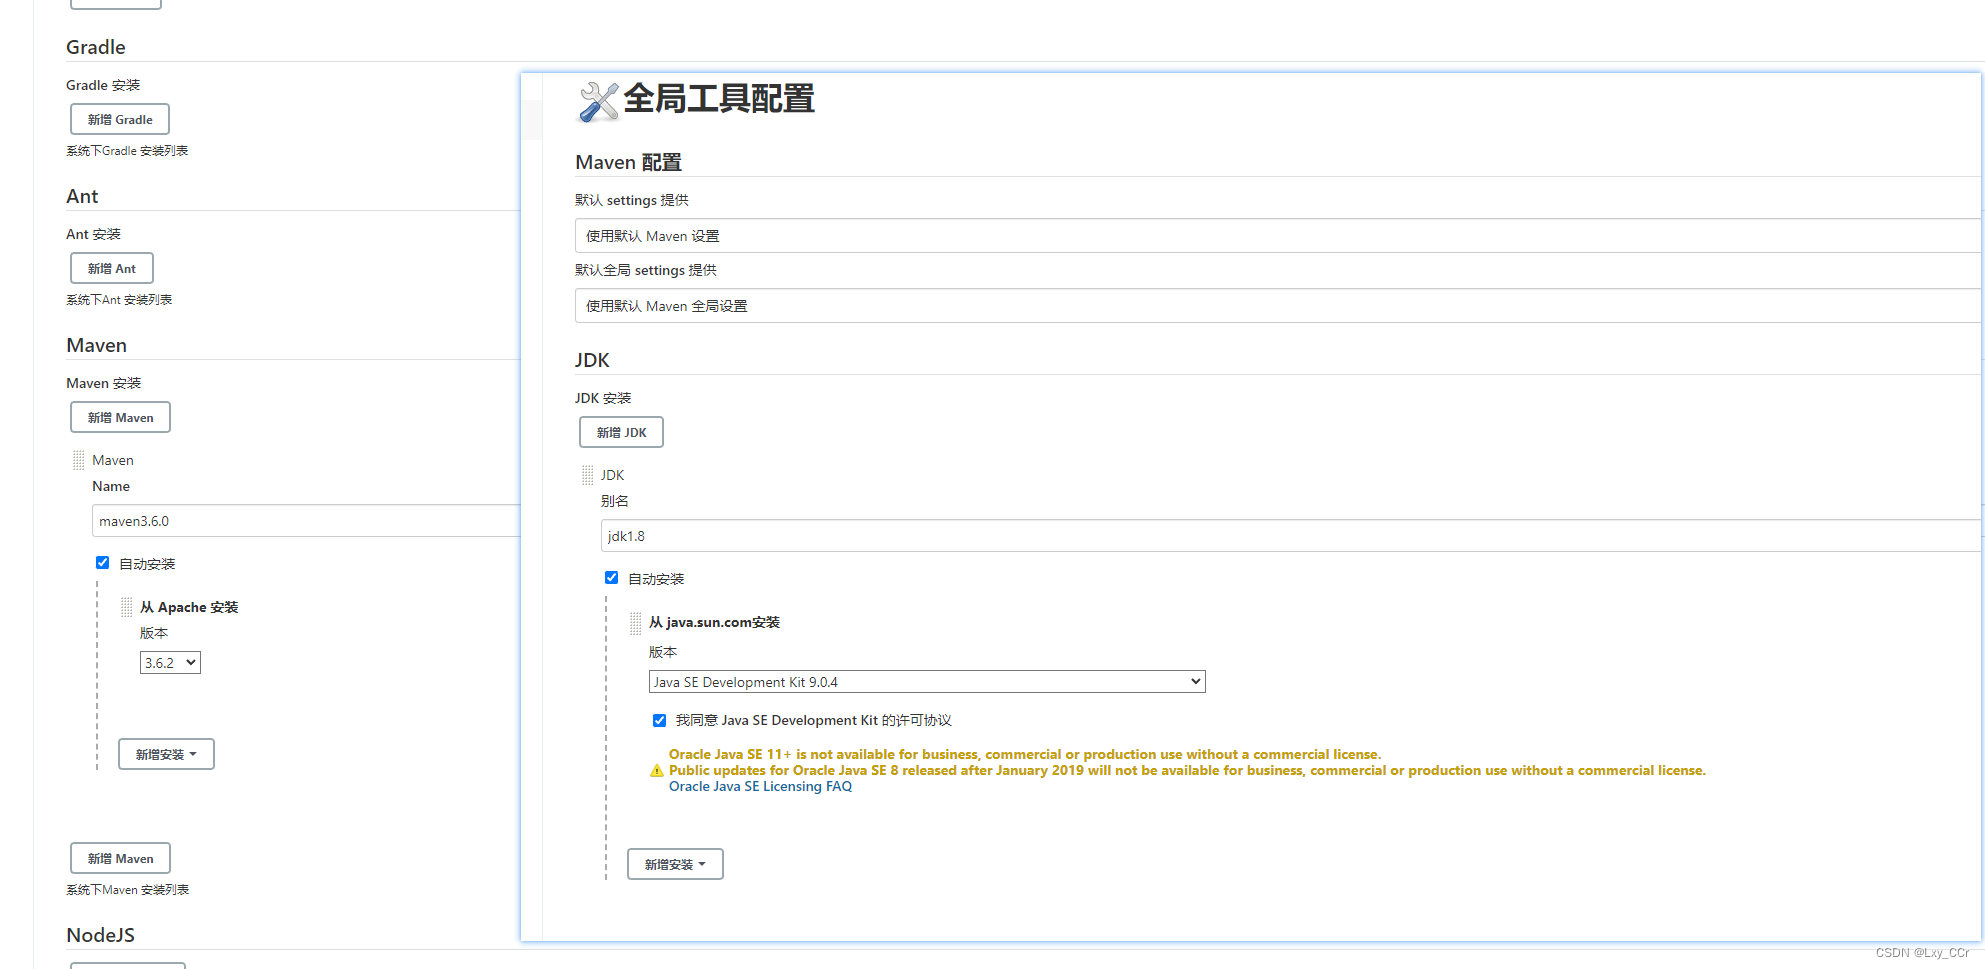Click the 系统下Gradle 安装列表 description text
This screenshot has height=969, width=1985.
(x=127, y=151)
